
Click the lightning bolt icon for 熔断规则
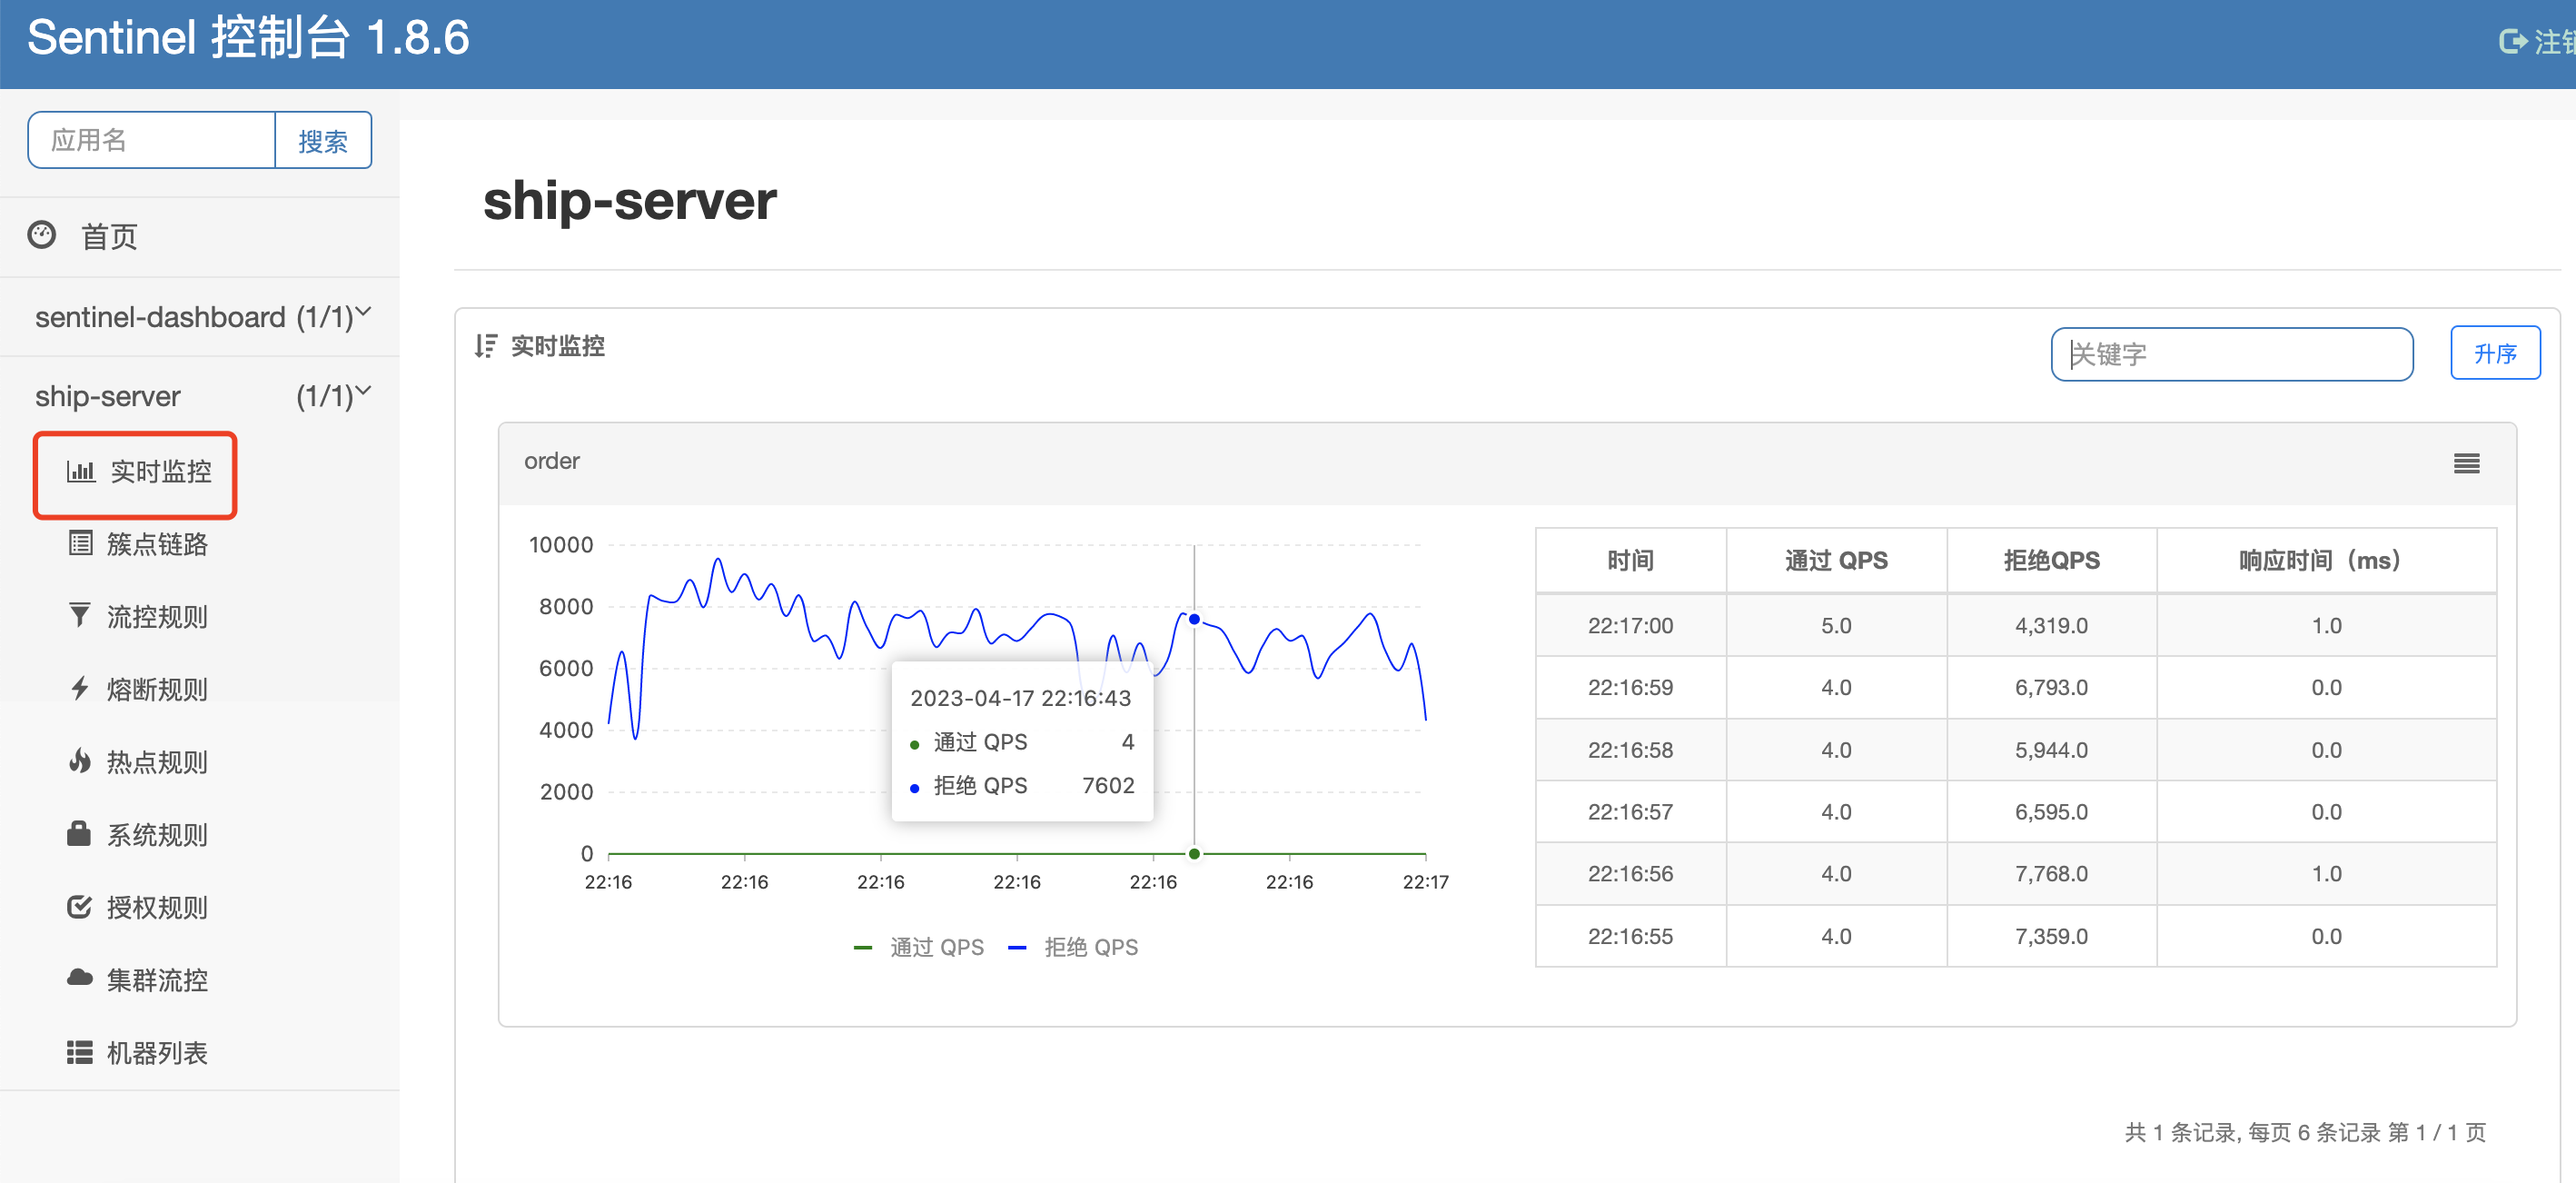tap(80, 688)
